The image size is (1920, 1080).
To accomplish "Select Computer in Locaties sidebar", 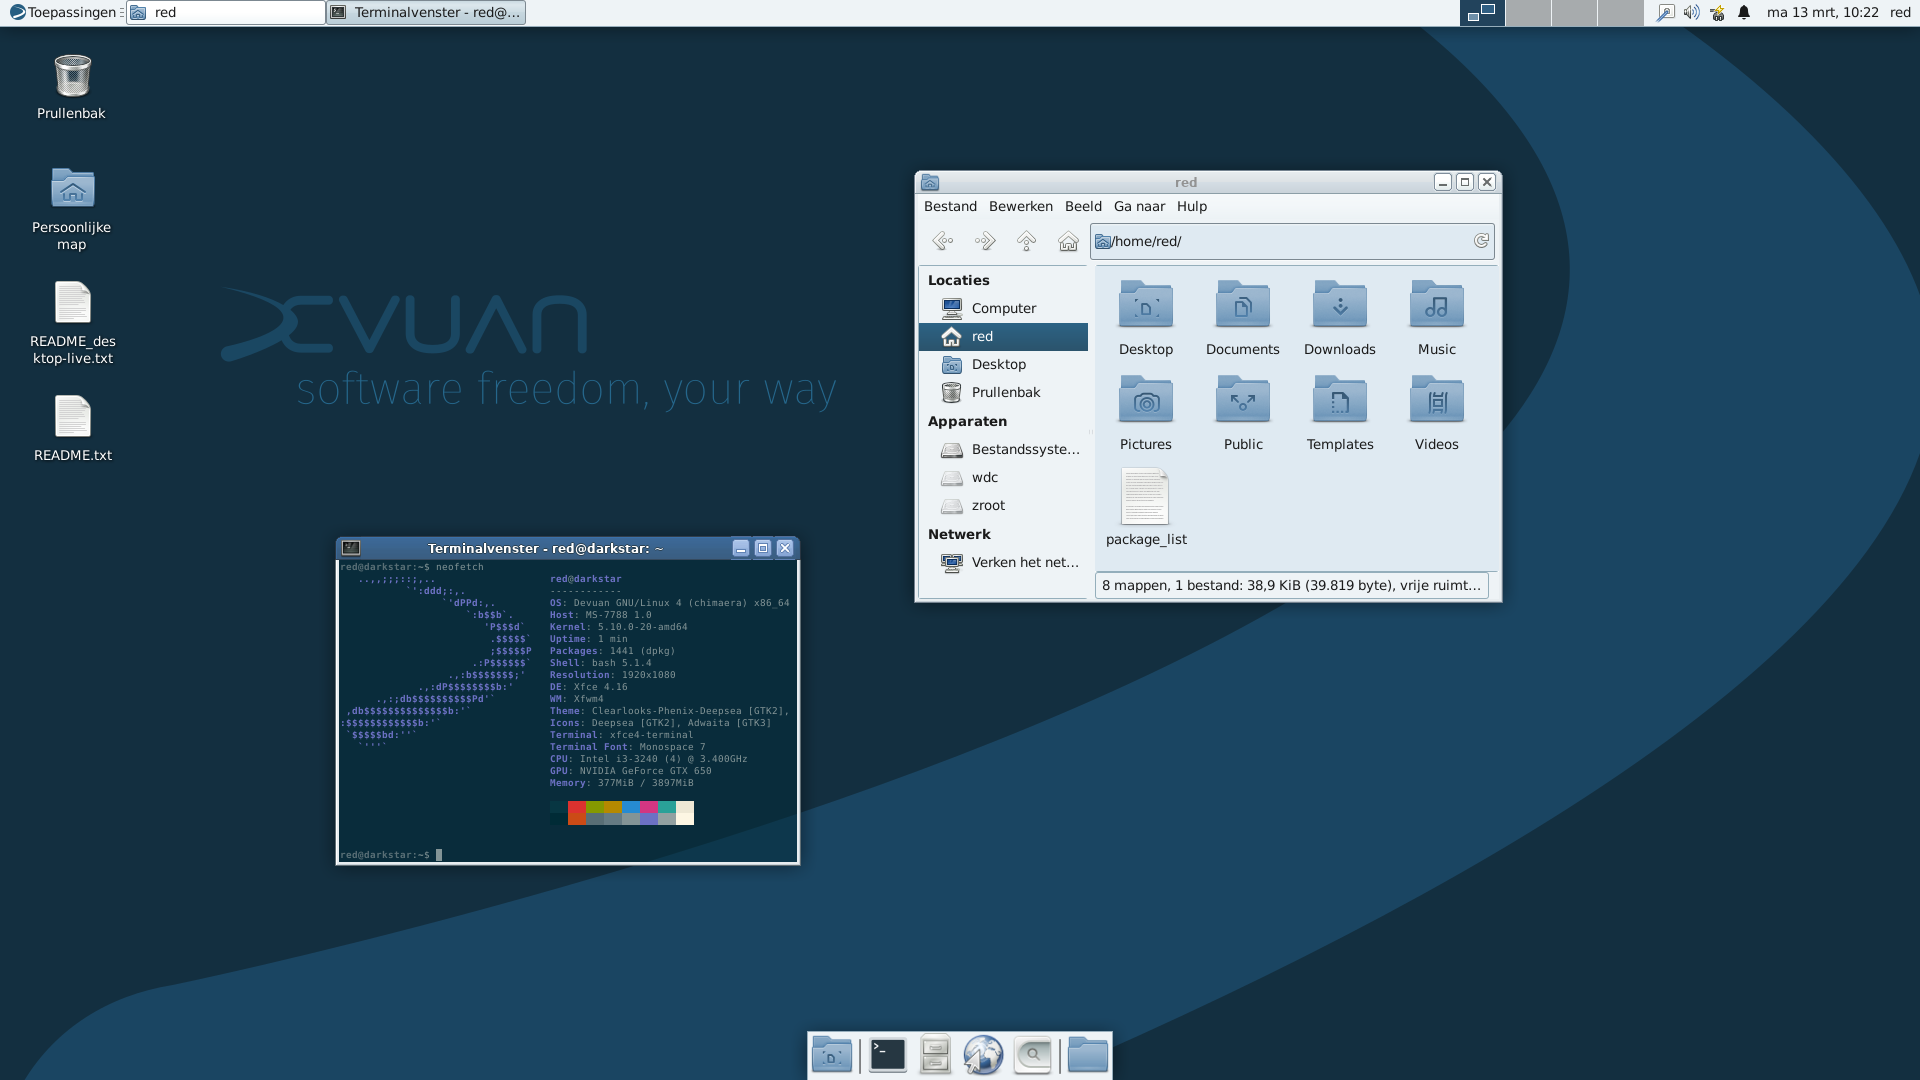I will [1003, 308].
